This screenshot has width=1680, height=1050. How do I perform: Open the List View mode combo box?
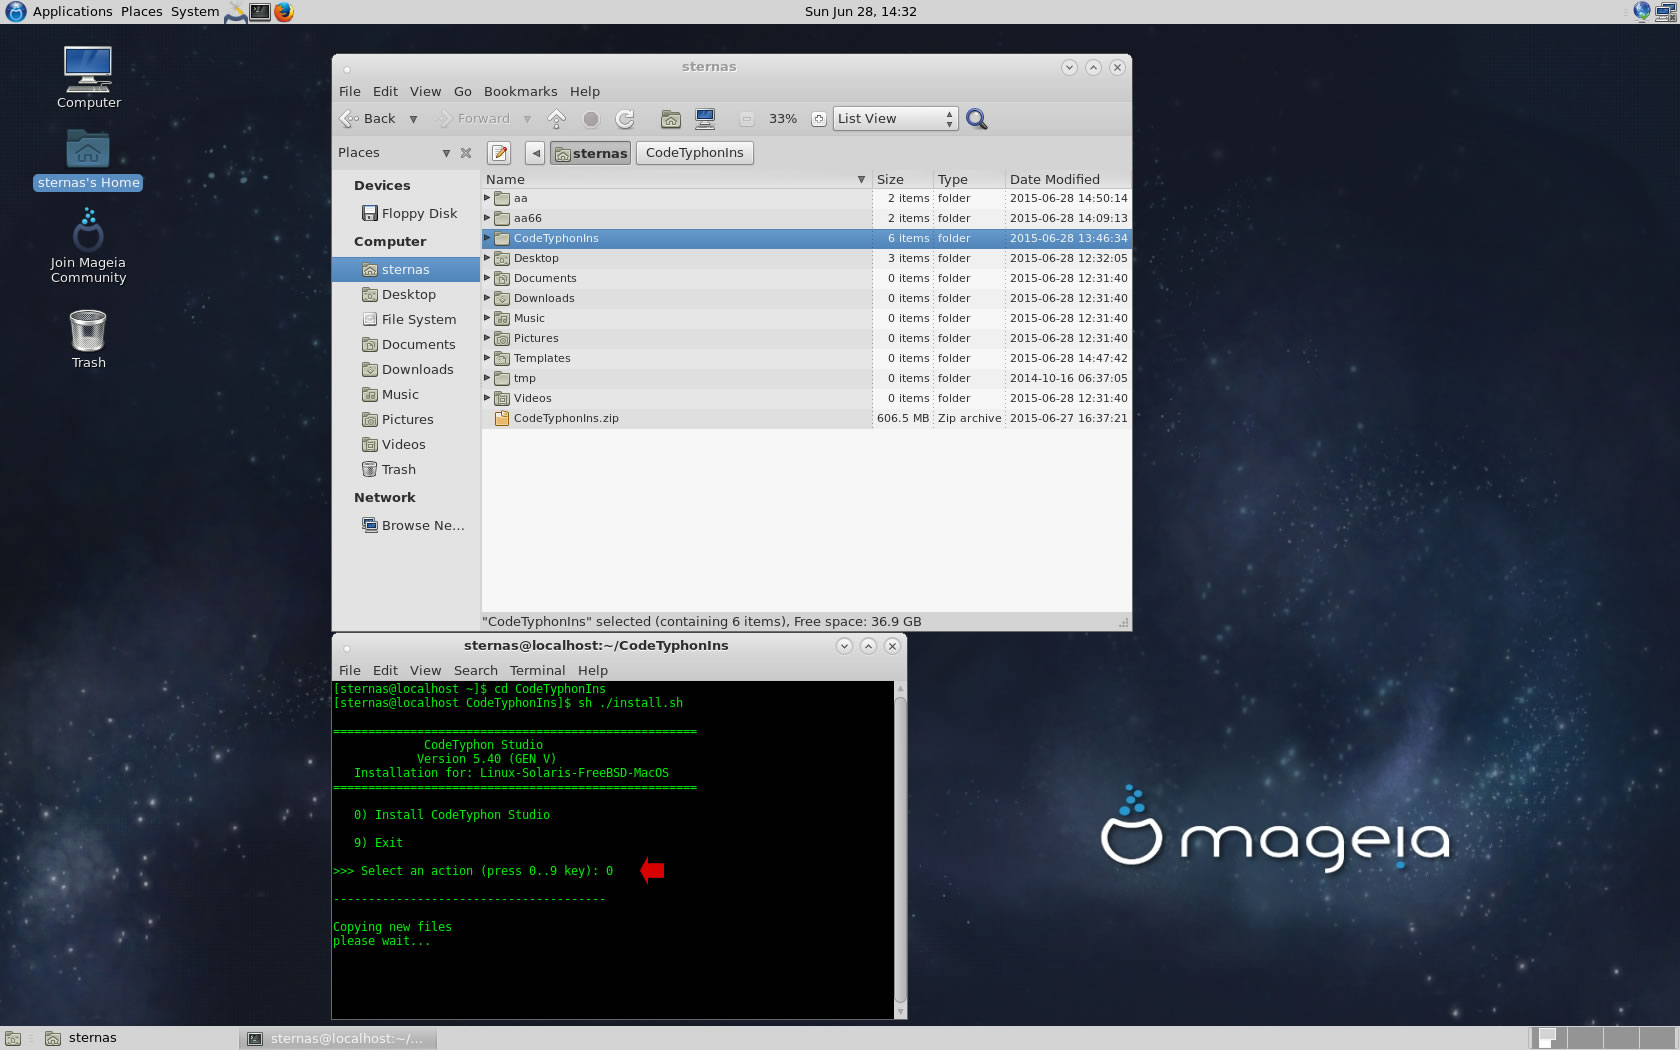coord(895,119)
